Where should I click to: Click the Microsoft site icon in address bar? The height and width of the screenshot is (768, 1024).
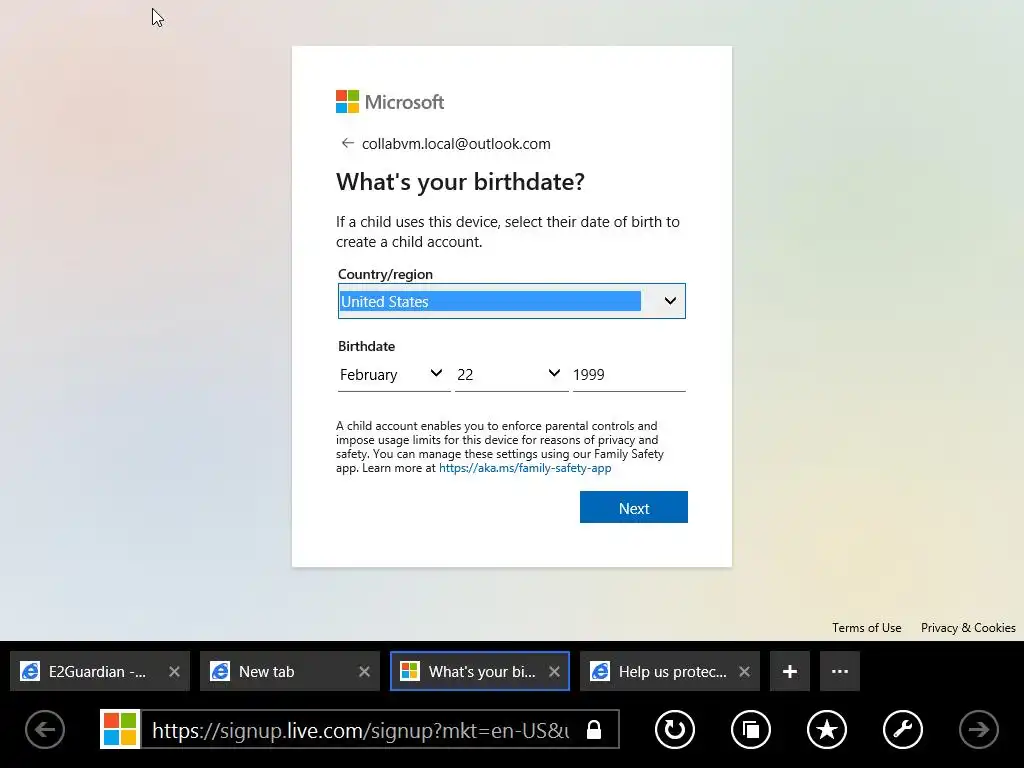pos(120,729)
